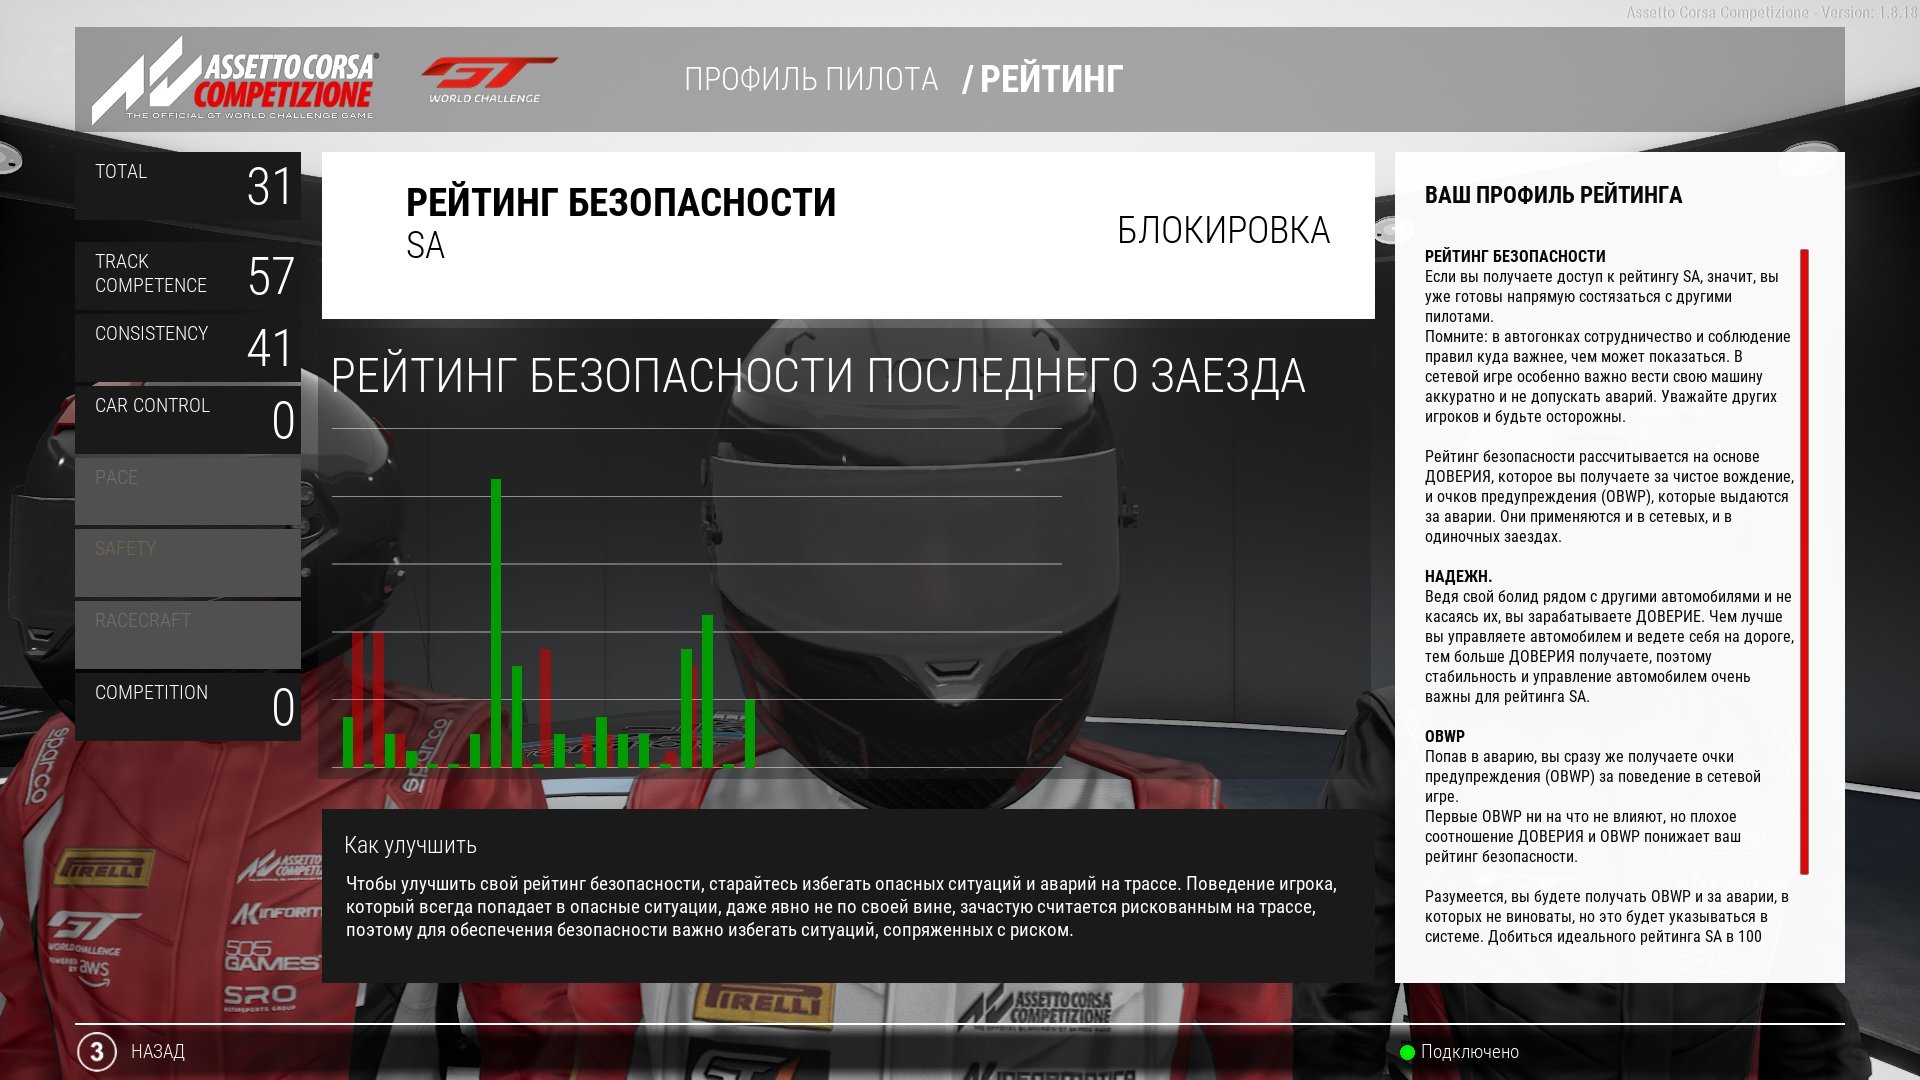Click the circled 3 back icon
1920x1080 pixels.
coord(97,1051)
